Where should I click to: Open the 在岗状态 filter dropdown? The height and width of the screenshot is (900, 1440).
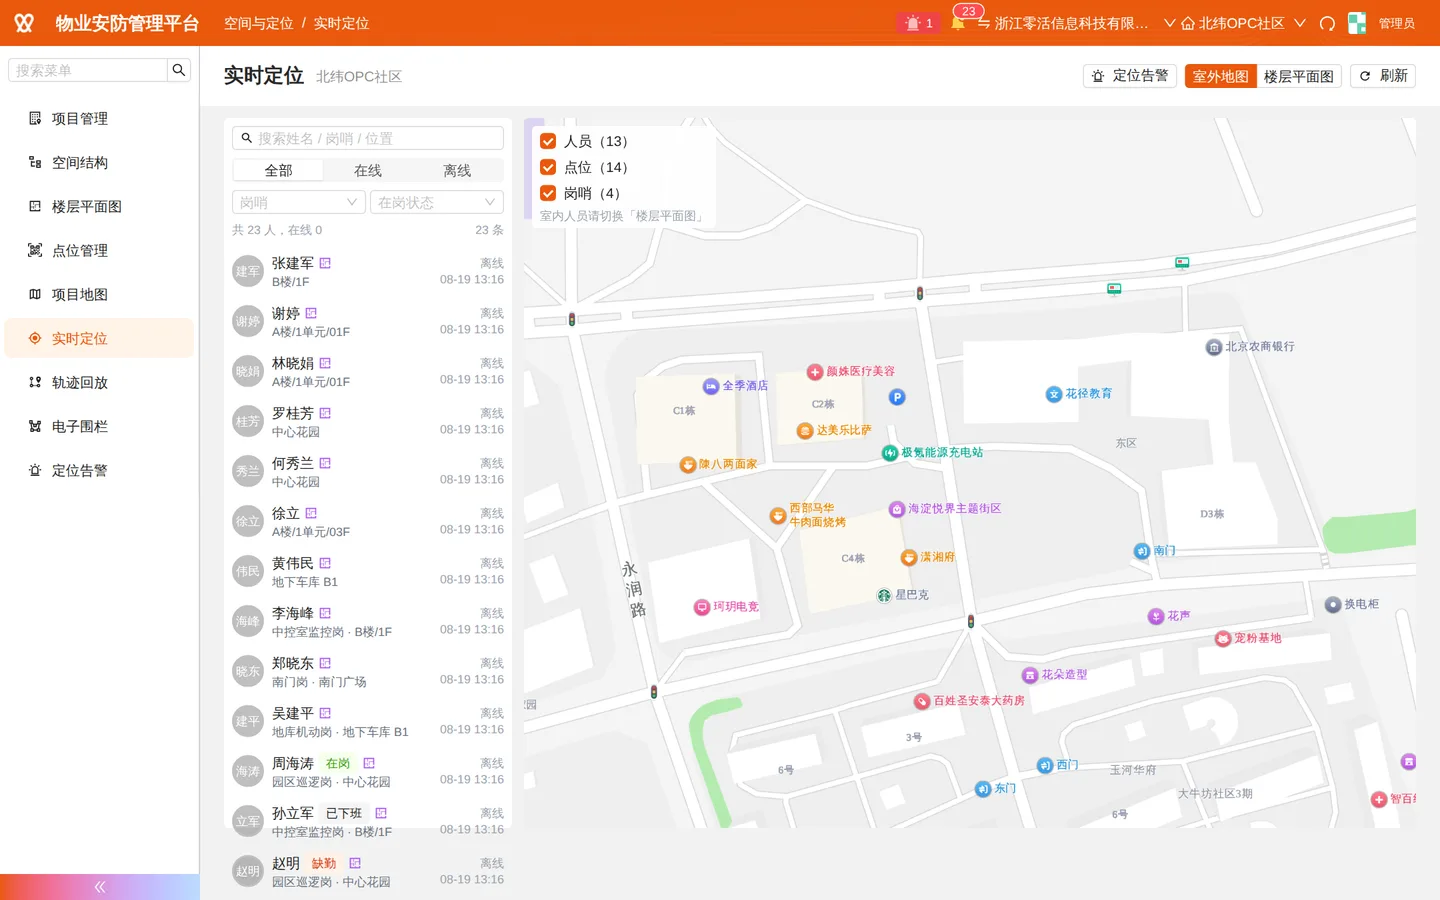(x=437, y=202)
